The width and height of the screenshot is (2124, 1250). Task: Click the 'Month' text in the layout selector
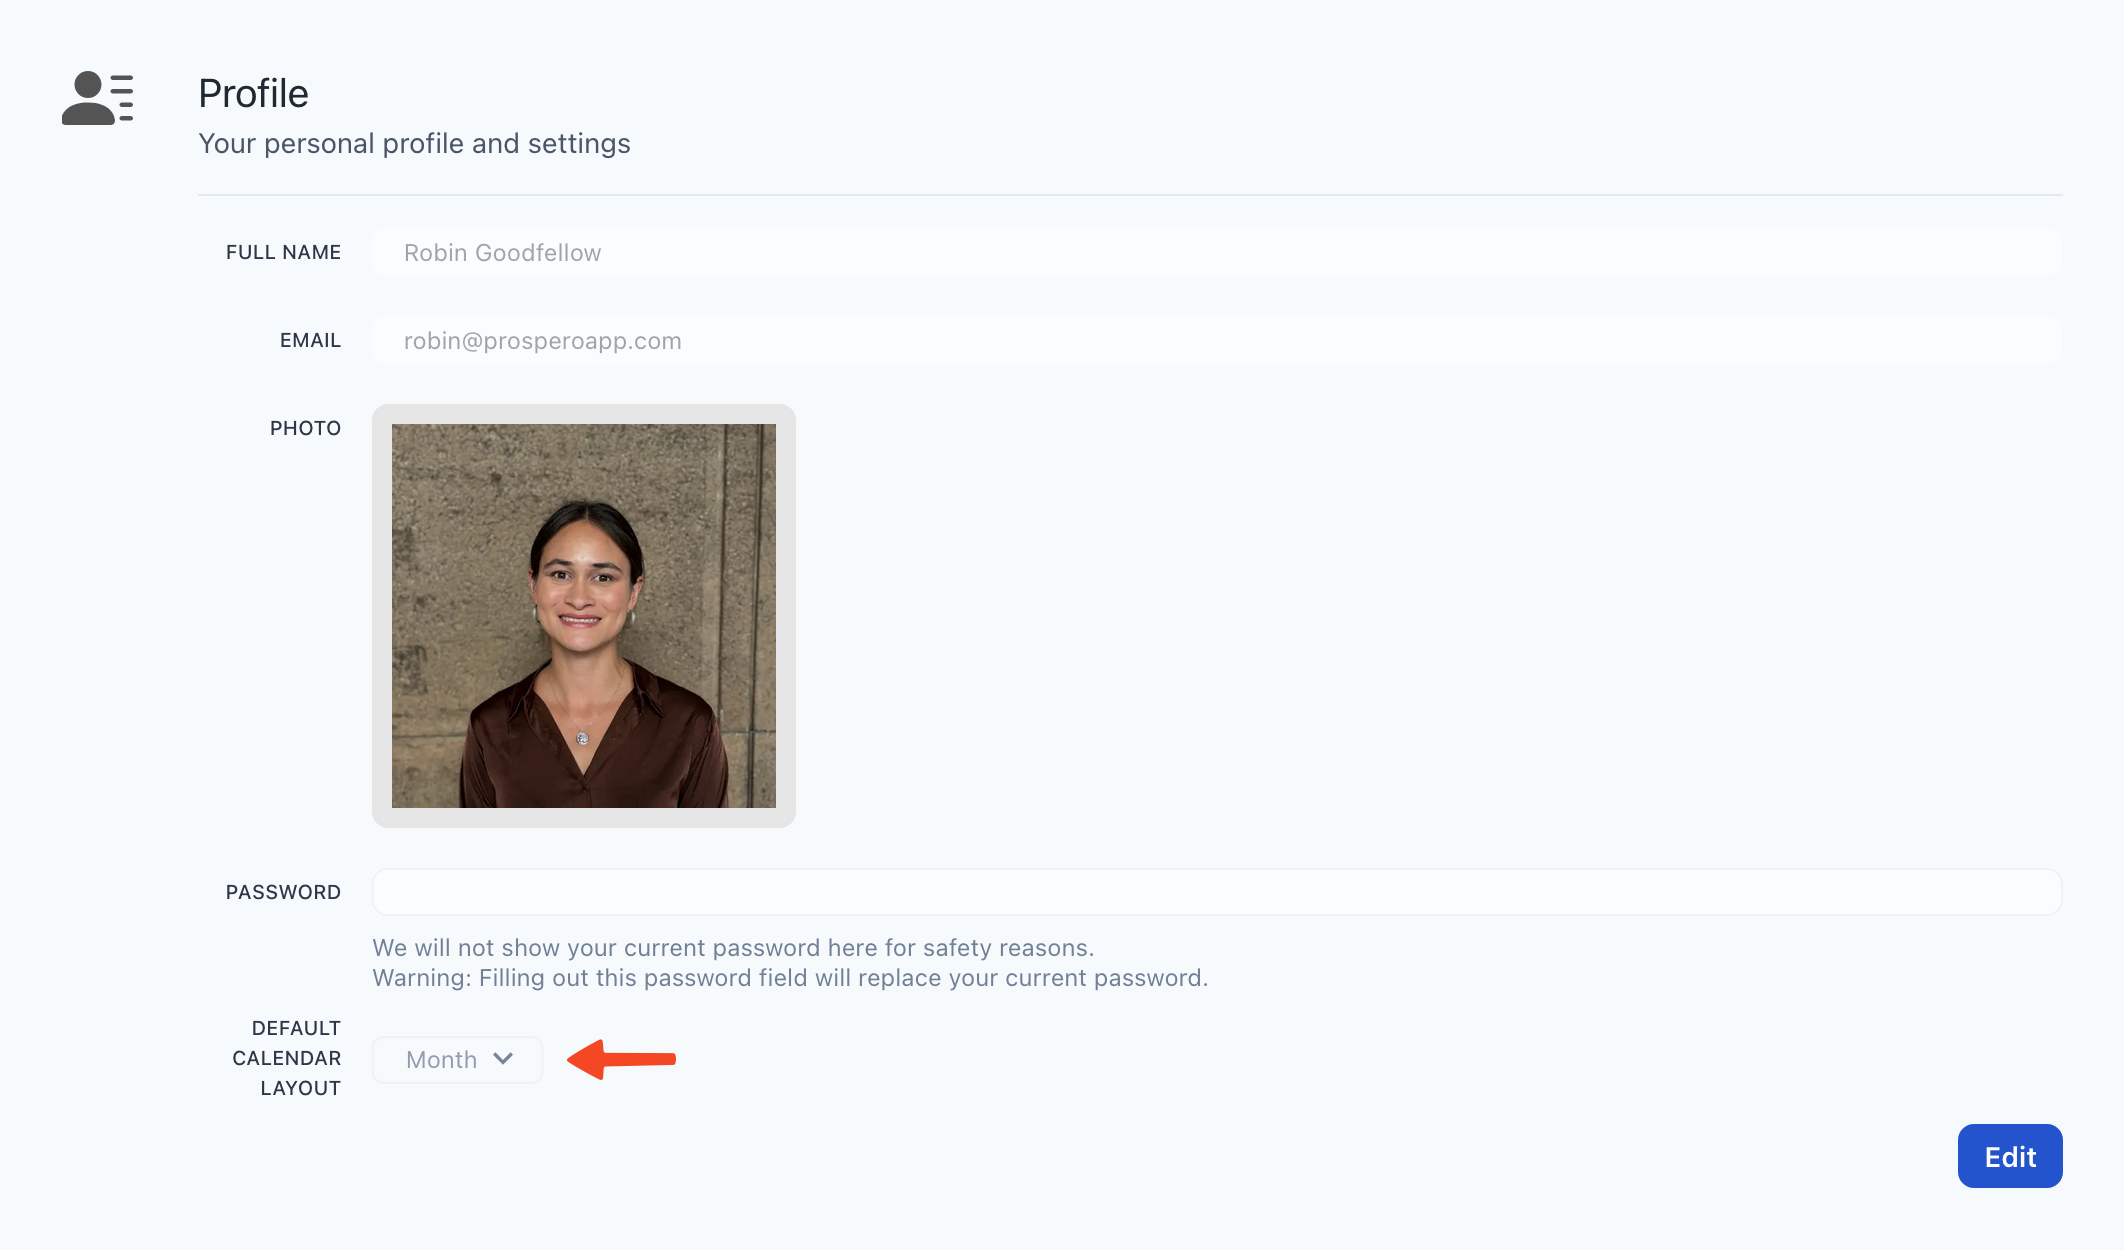(441, 1059)
